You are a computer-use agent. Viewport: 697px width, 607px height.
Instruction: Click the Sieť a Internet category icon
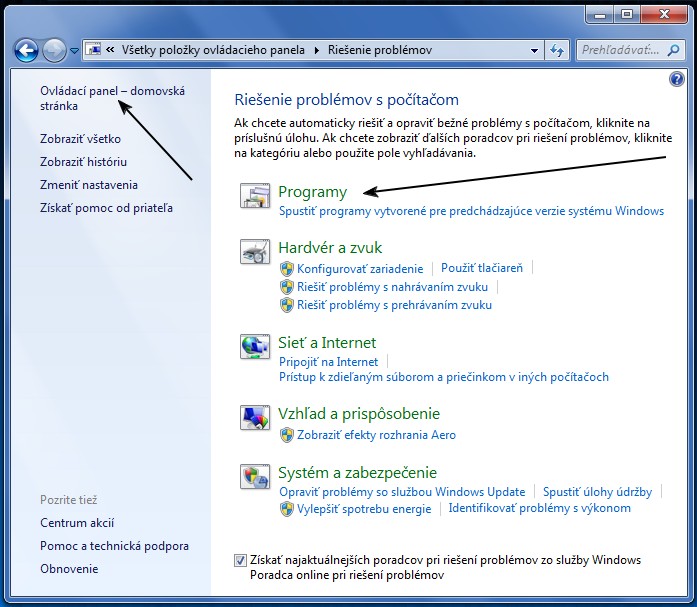pos(255,347)
